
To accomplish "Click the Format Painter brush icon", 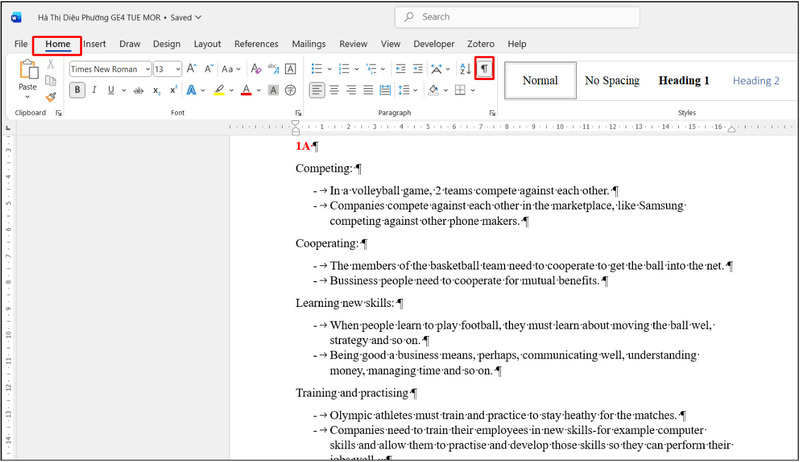I will (x=51, y=97).
